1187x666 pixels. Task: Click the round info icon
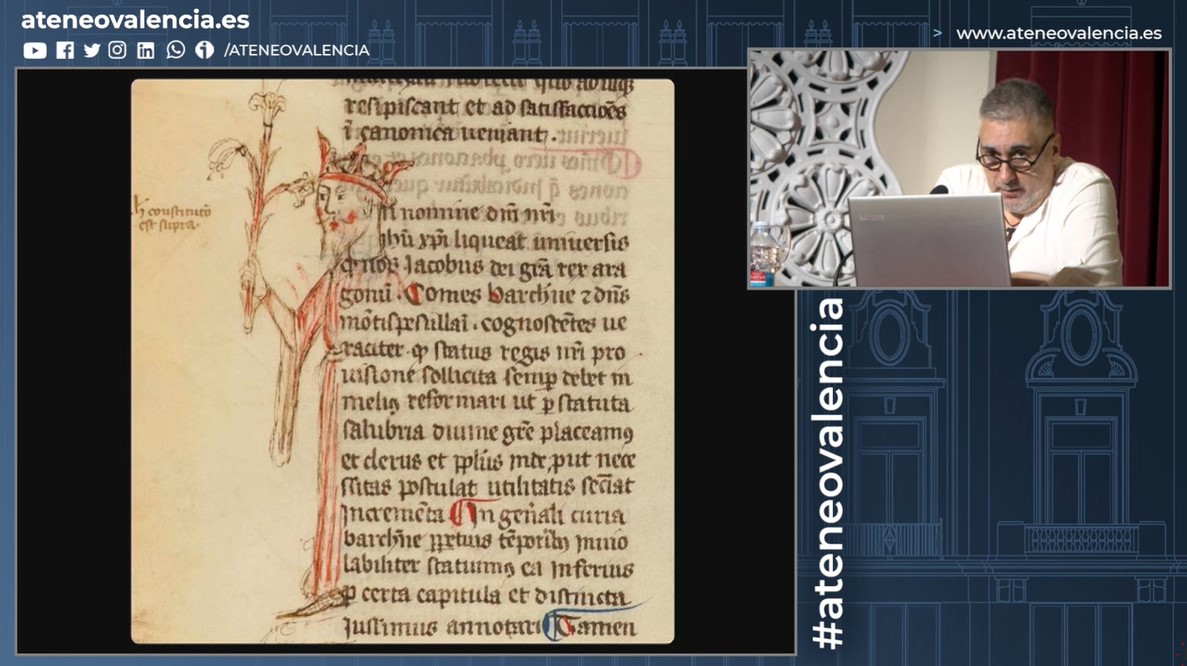tap(205, 50)
